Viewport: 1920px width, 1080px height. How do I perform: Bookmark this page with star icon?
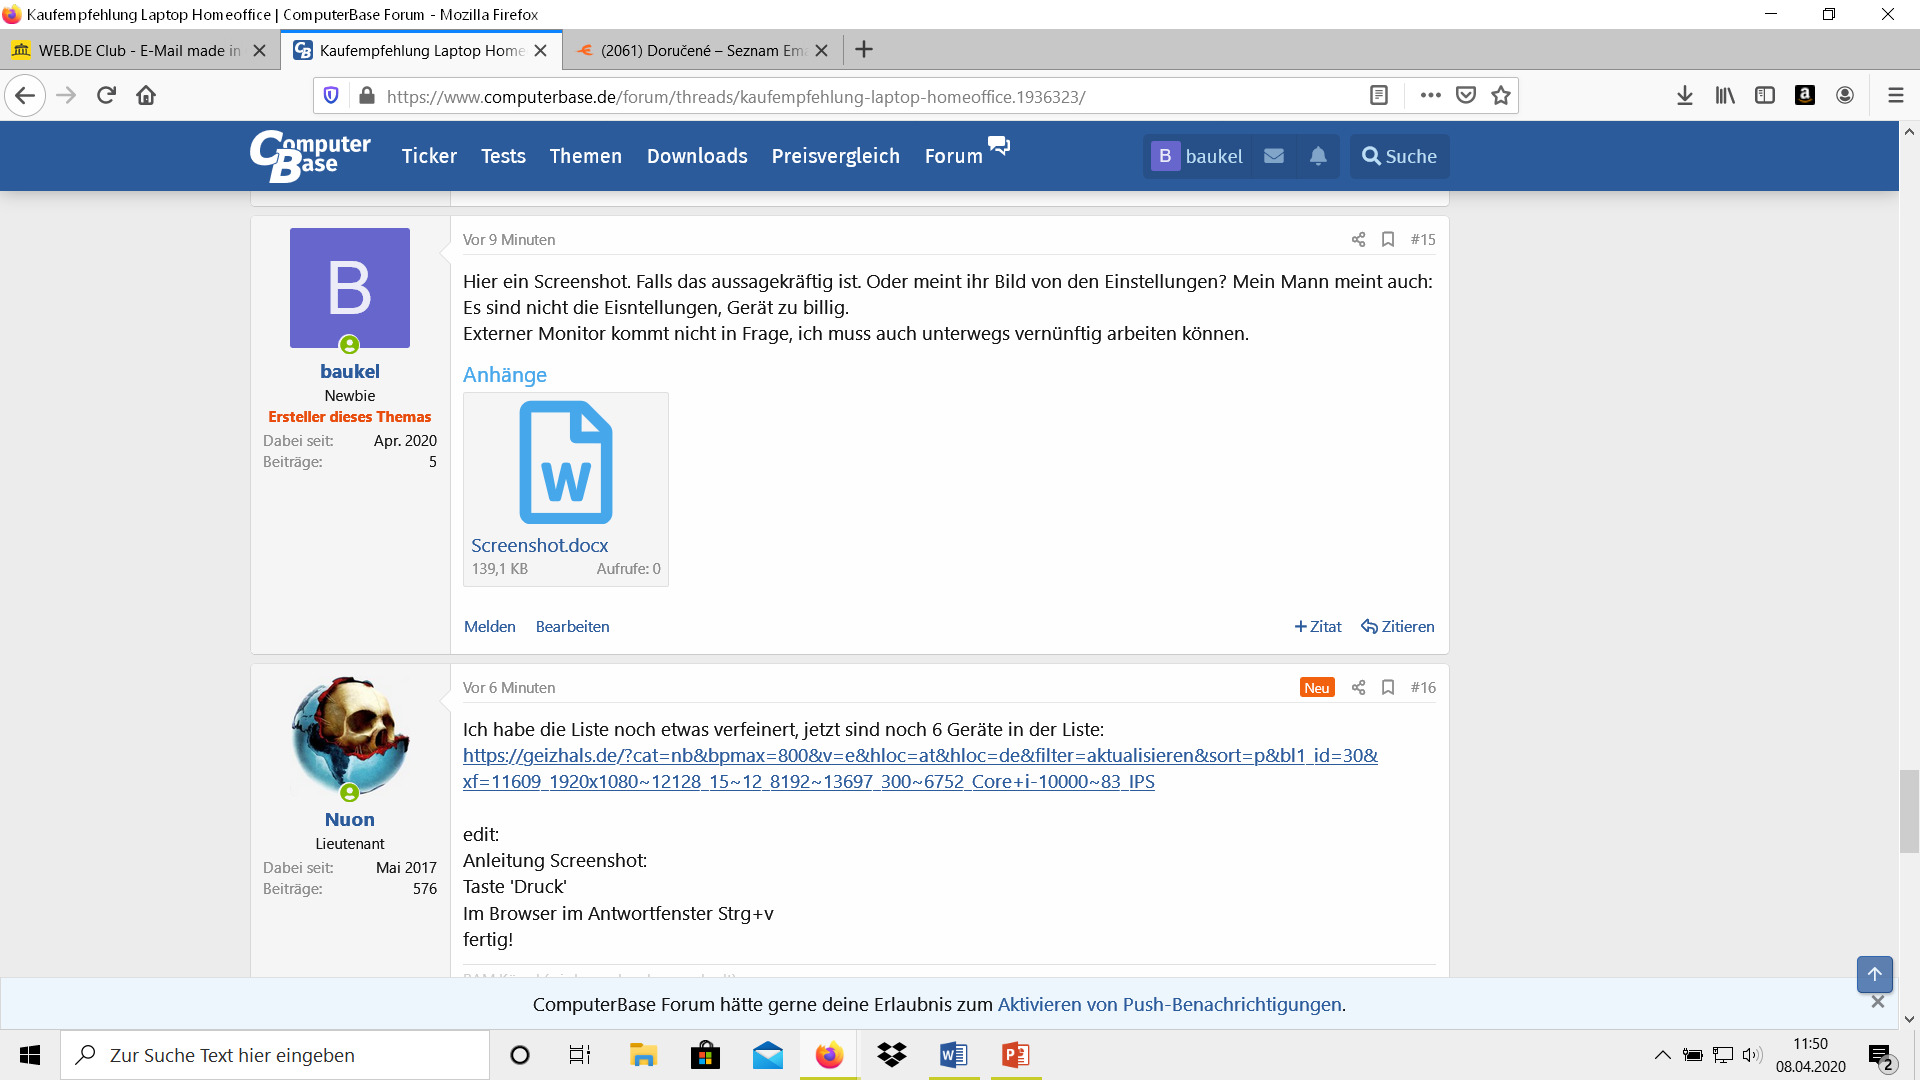1501,95
